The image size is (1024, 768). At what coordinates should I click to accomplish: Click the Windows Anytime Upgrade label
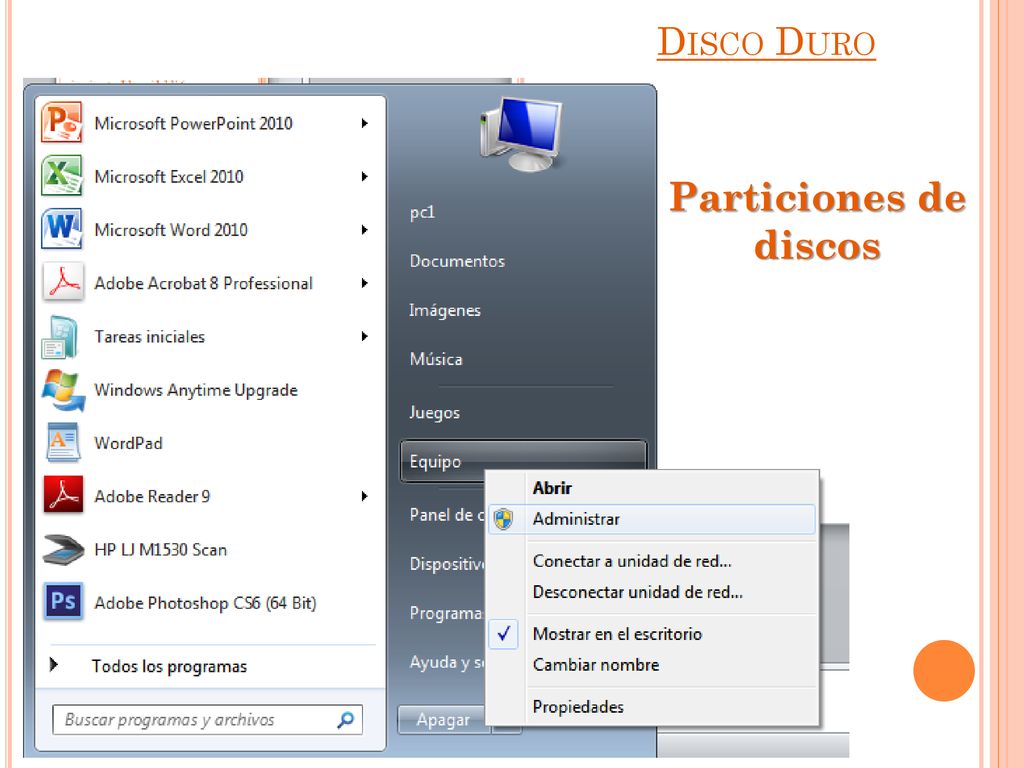(196, 390)
